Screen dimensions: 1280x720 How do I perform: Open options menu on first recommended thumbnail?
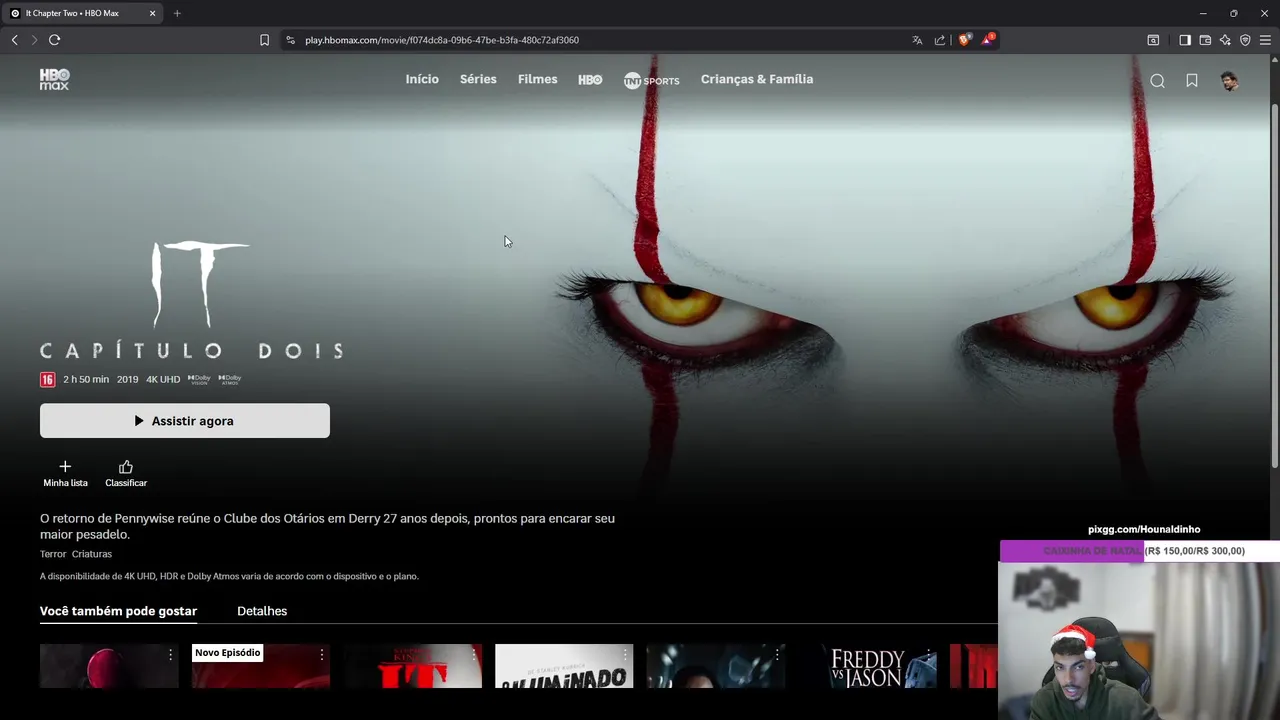click(x=170, y=655)
